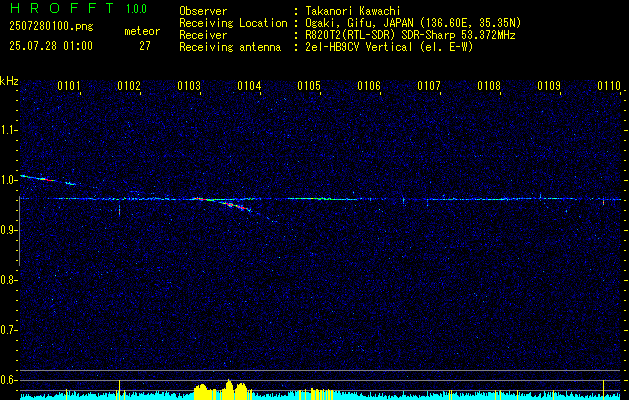
Task: Click time marker 0102
Action: click(129, 86)
